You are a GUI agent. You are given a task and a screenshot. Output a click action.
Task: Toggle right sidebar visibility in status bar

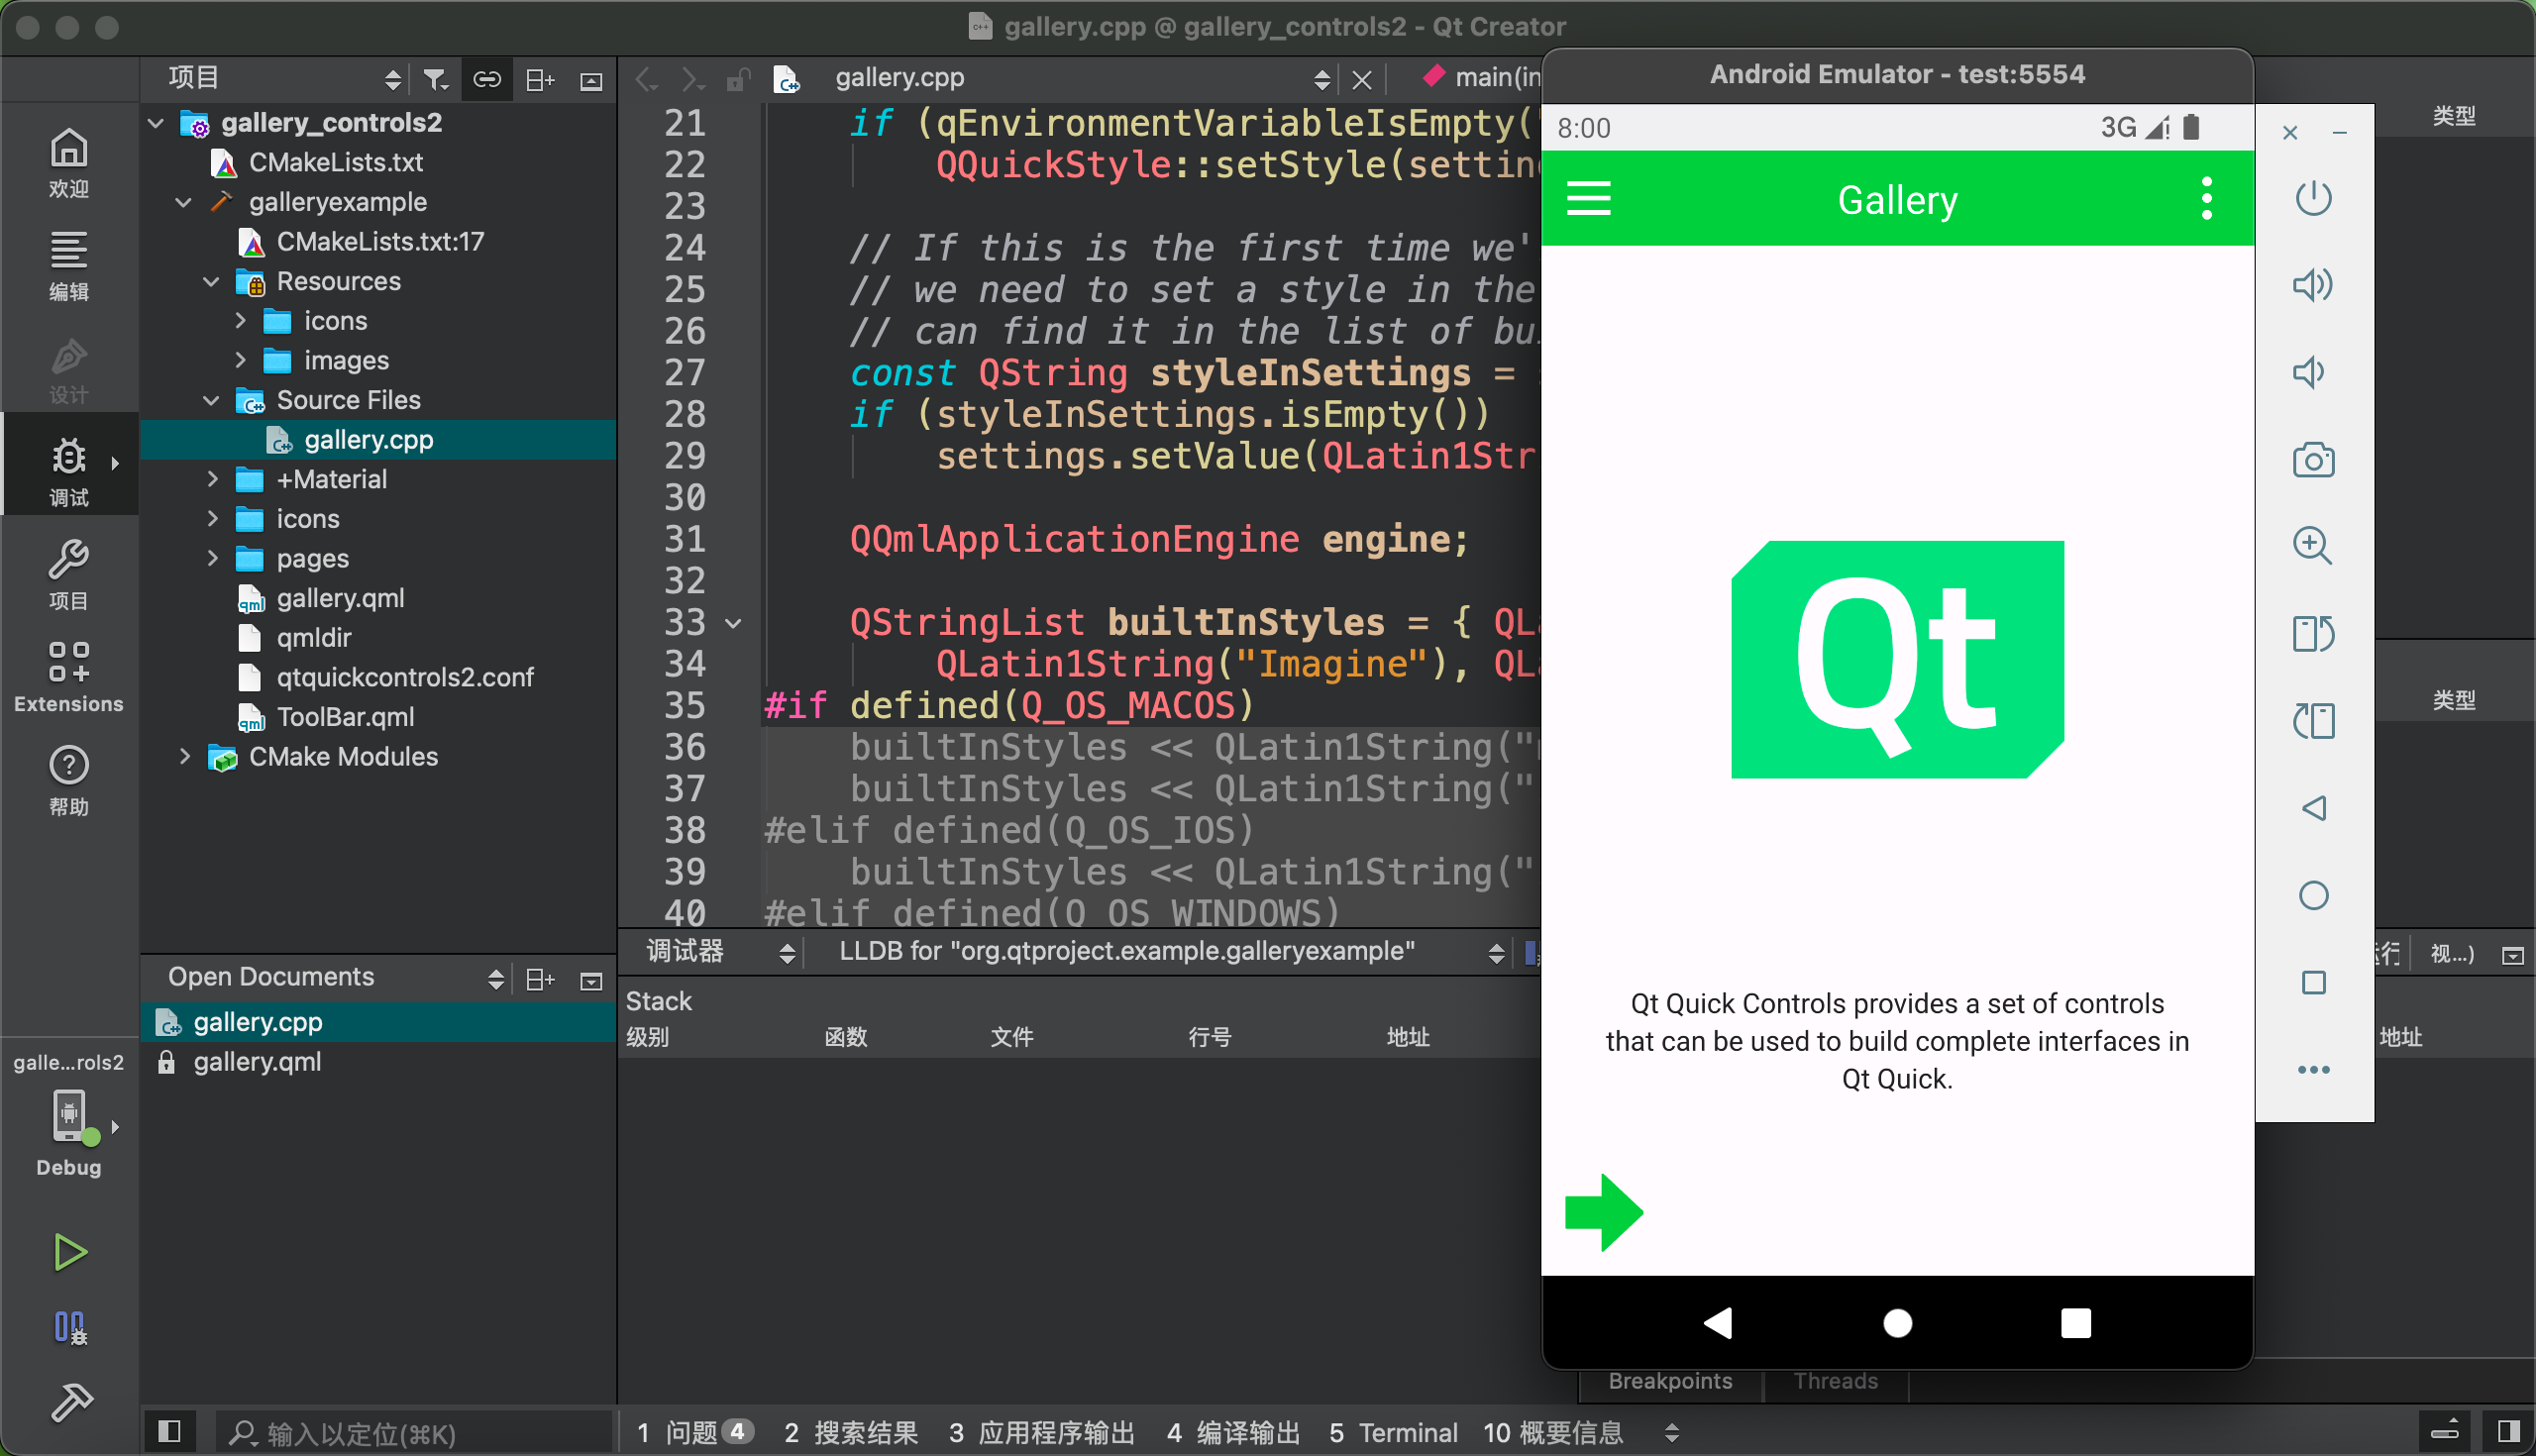(x=2507, y=1432)
